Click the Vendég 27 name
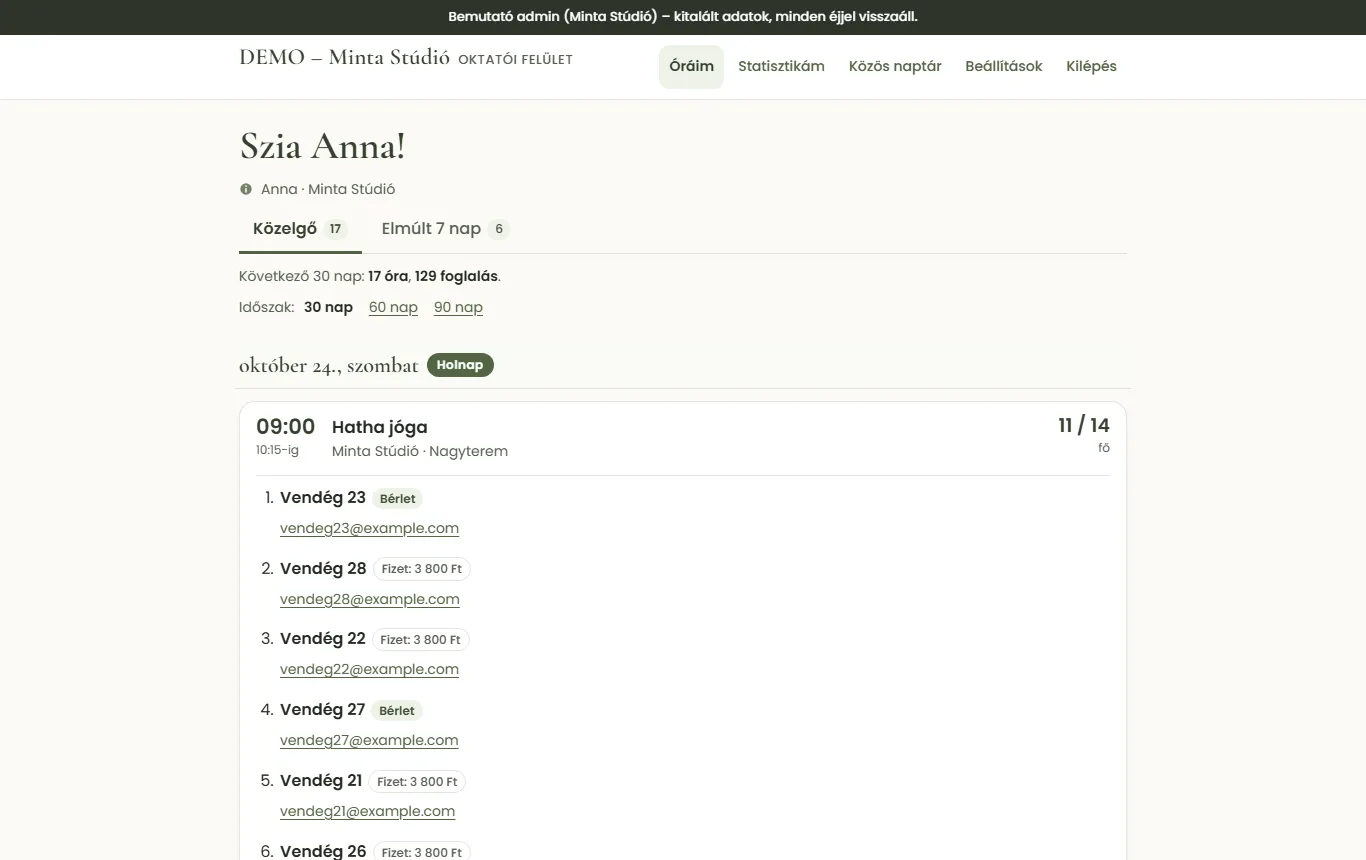The width and height of the screenshot is (1366, 860). pos(322,709)
